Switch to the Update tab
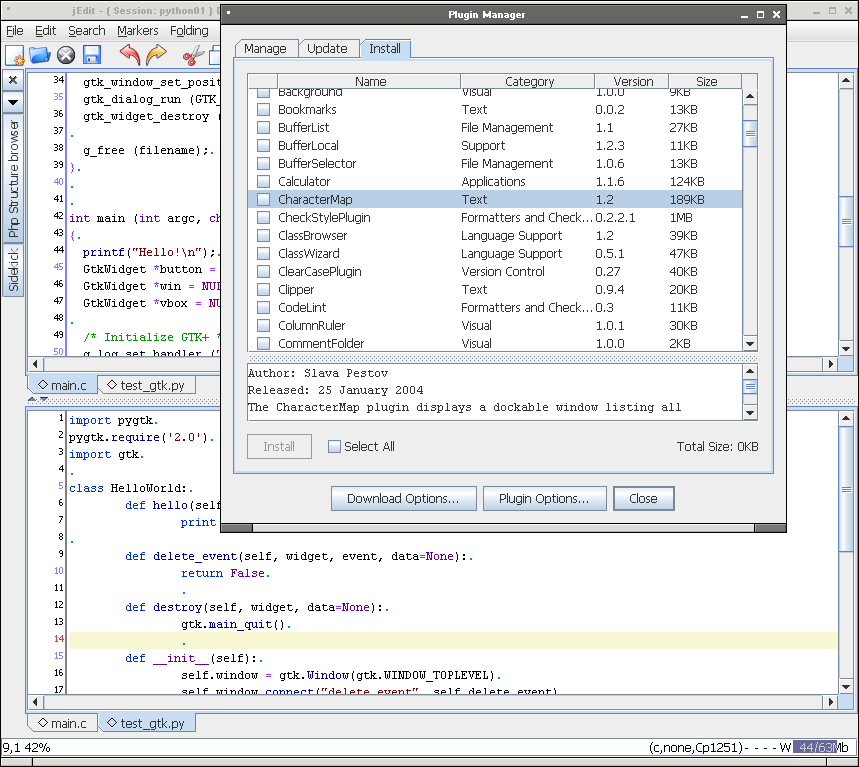 pyautogui.click(x=328, y=49)
